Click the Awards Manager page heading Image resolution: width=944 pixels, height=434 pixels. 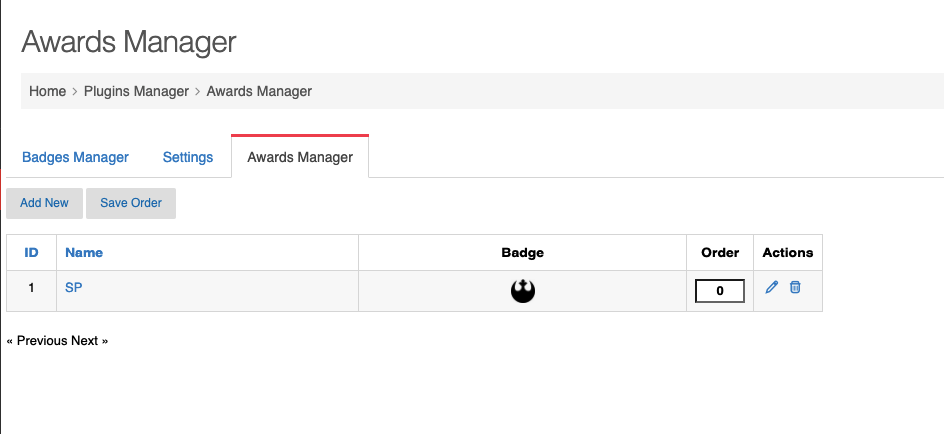pos(129,42)
